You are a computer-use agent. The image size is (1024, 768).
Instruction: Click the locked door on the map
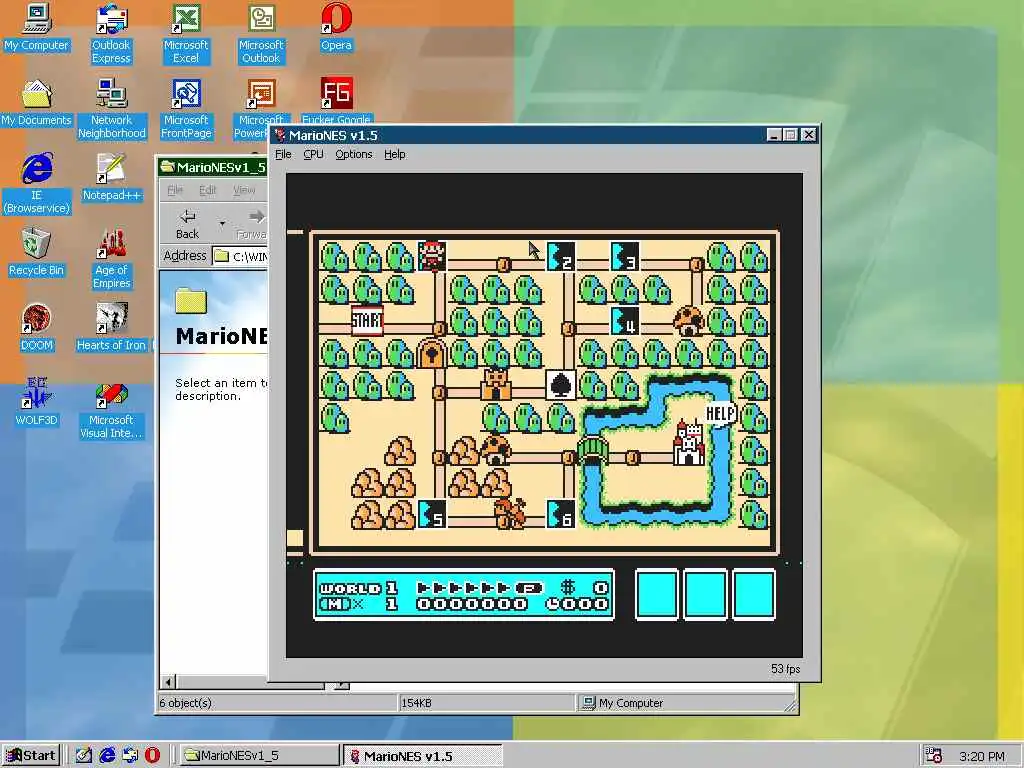(x=432, y=353)
